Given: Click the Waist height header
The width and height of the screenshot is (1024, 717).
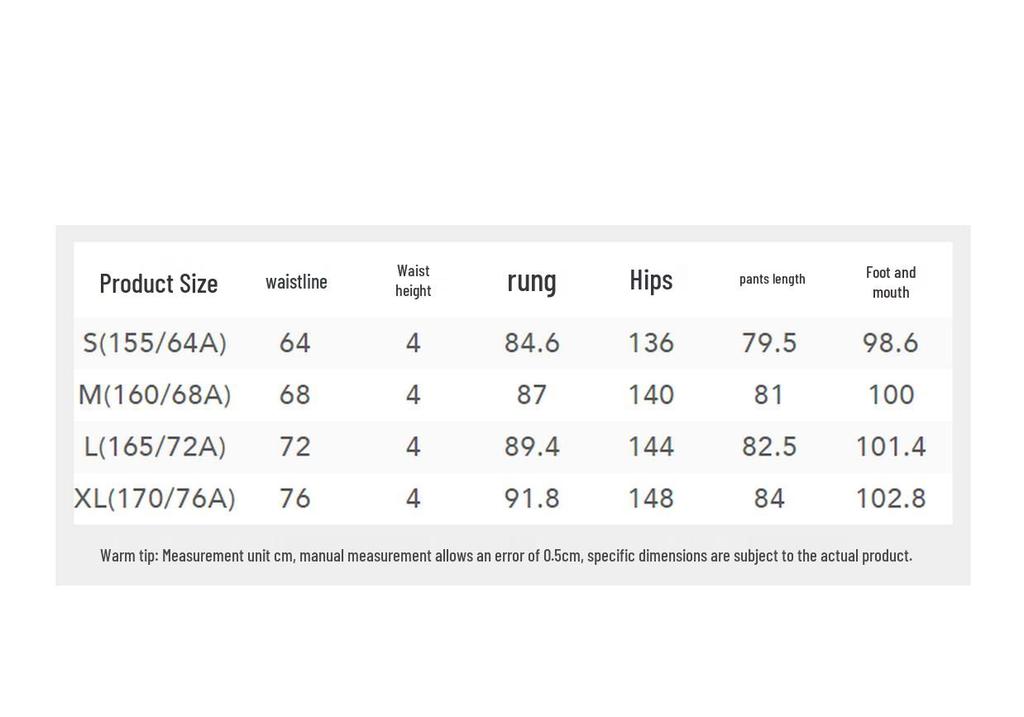Looking at the screenshot, I should pyautogui.click(x=413, y=281).
